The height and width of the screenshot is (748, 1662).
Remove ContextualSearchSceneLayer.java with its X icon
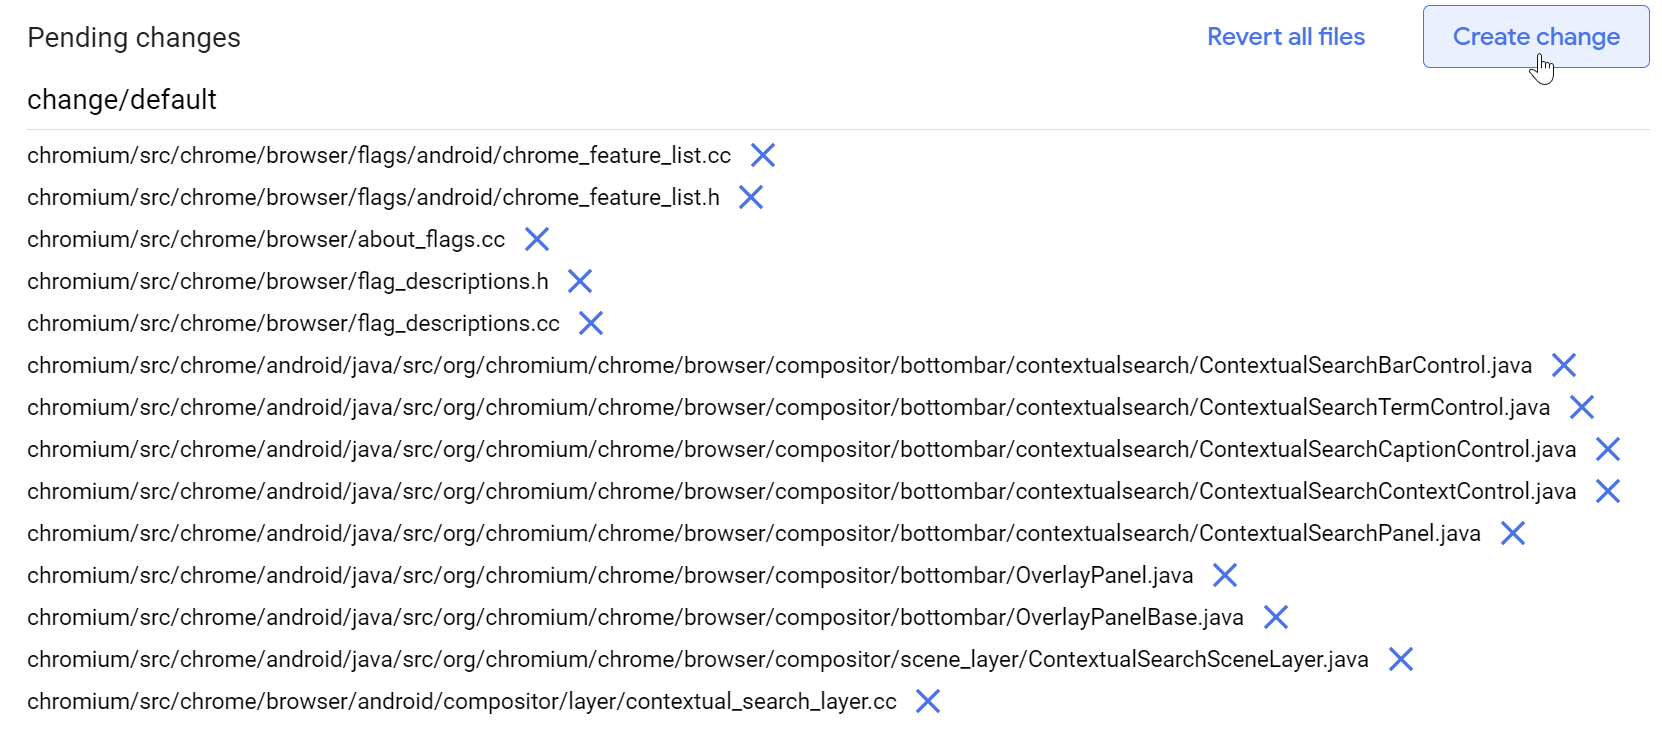tap(1401, 659)
